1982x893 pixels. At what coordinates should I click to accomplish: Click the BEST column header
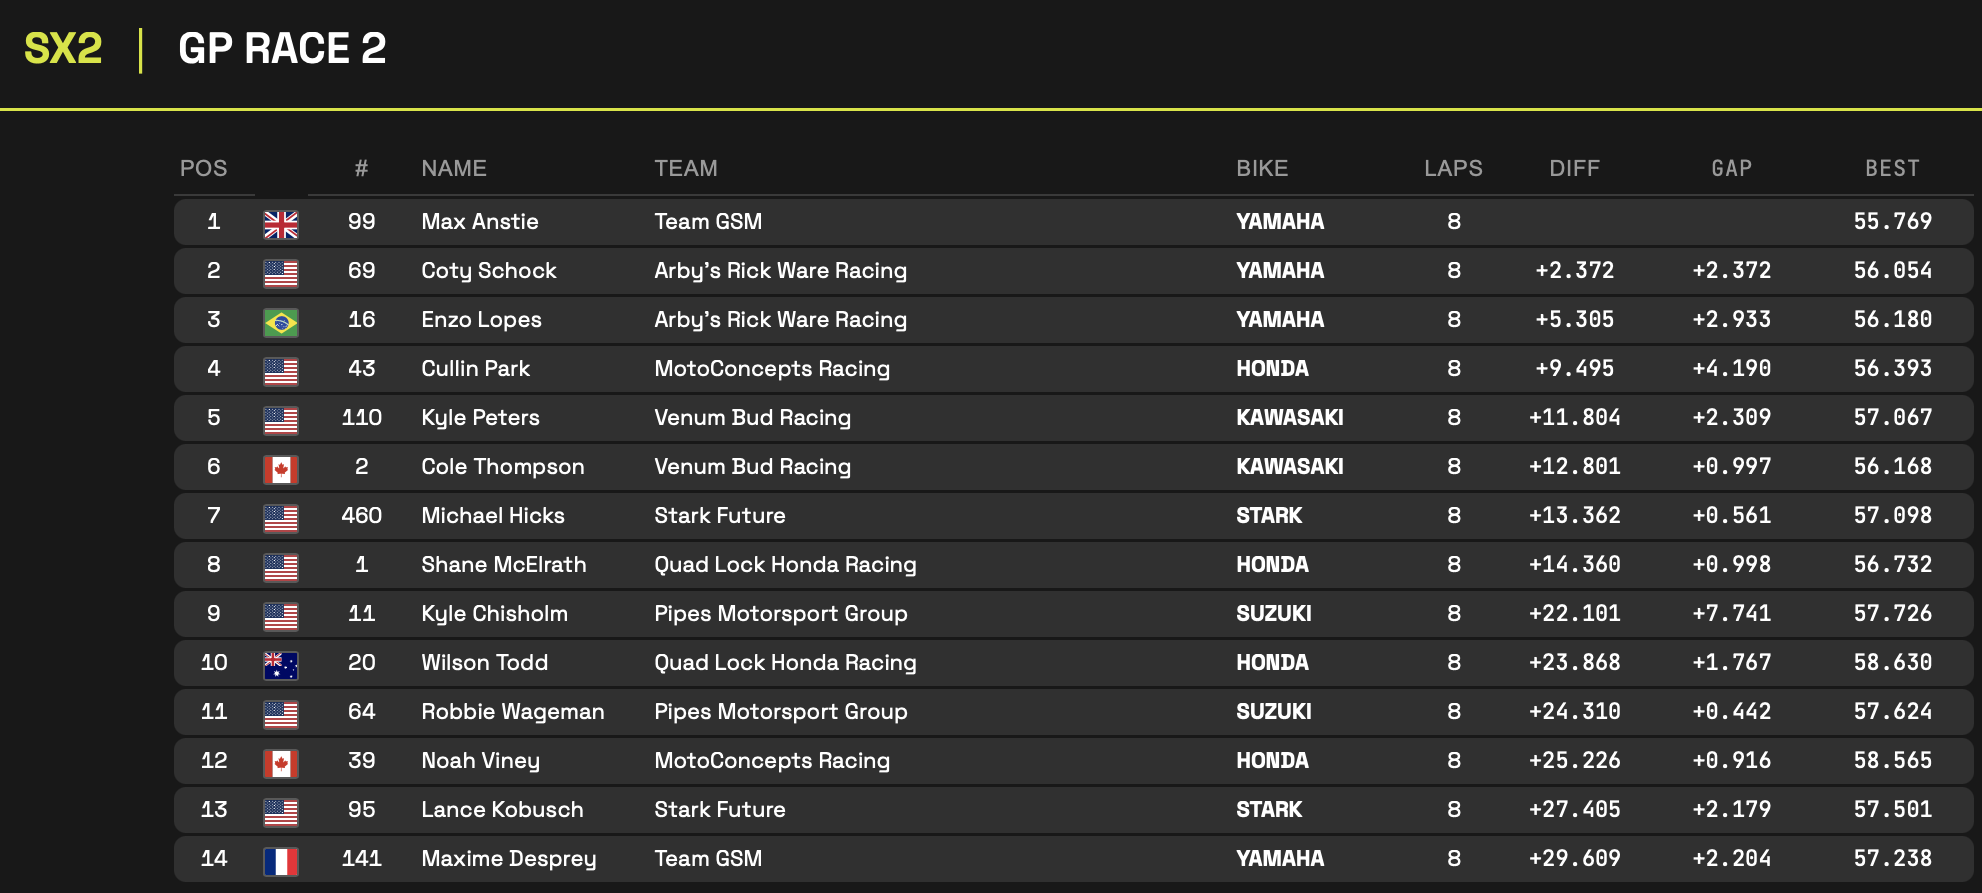click(x=1891, y=168)
